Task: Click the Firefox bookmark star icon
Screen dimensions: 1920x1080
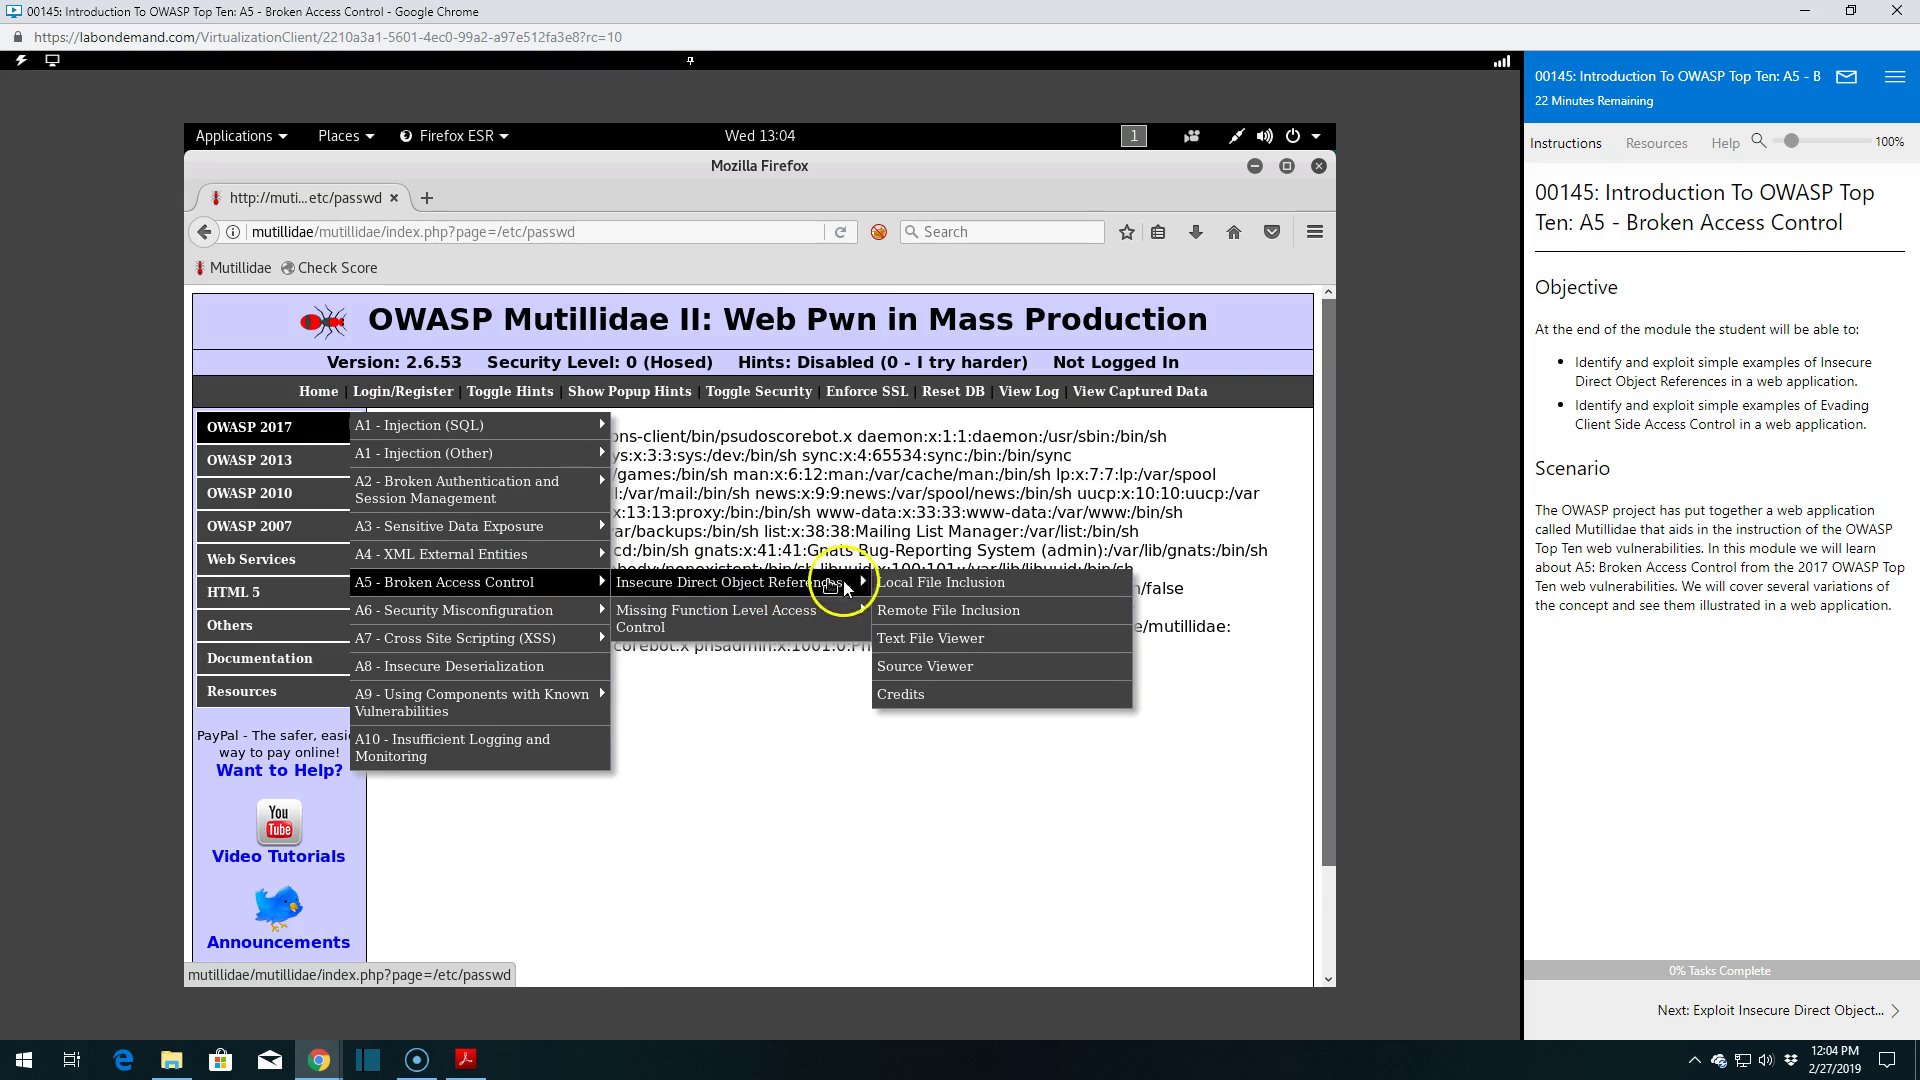Action: click(1127, 232)
